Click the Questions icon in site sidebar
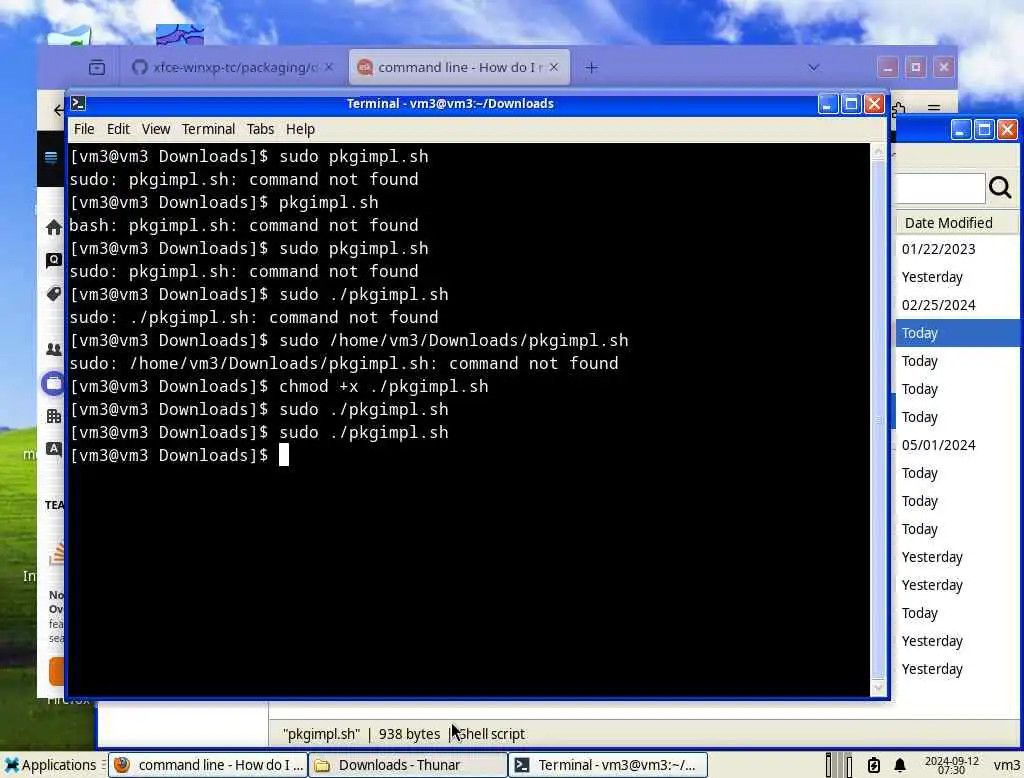Viewport: 1024px width, 778px height. 54,260
